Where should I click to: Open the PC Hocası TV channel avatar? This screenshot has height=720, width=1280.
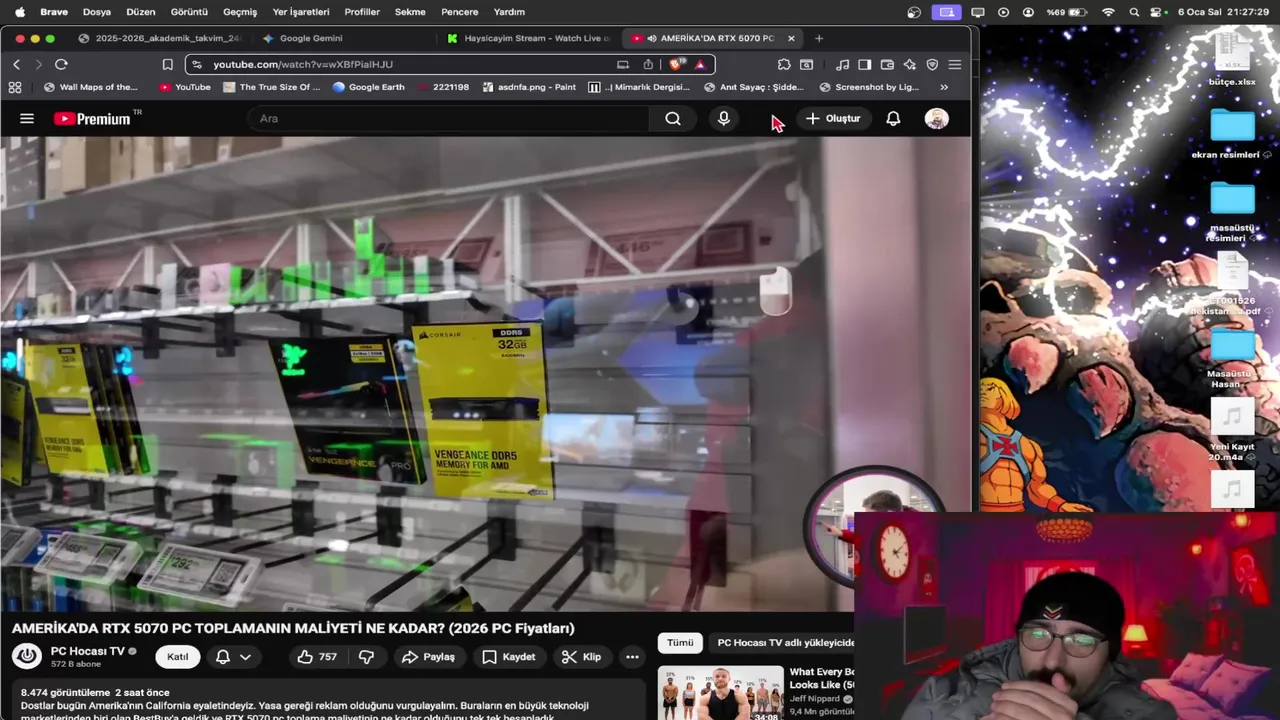[27, 656]
